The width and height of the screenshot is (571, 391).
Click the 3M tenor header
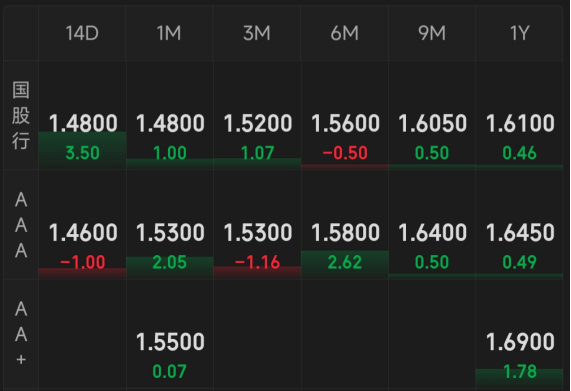(257, 33)
